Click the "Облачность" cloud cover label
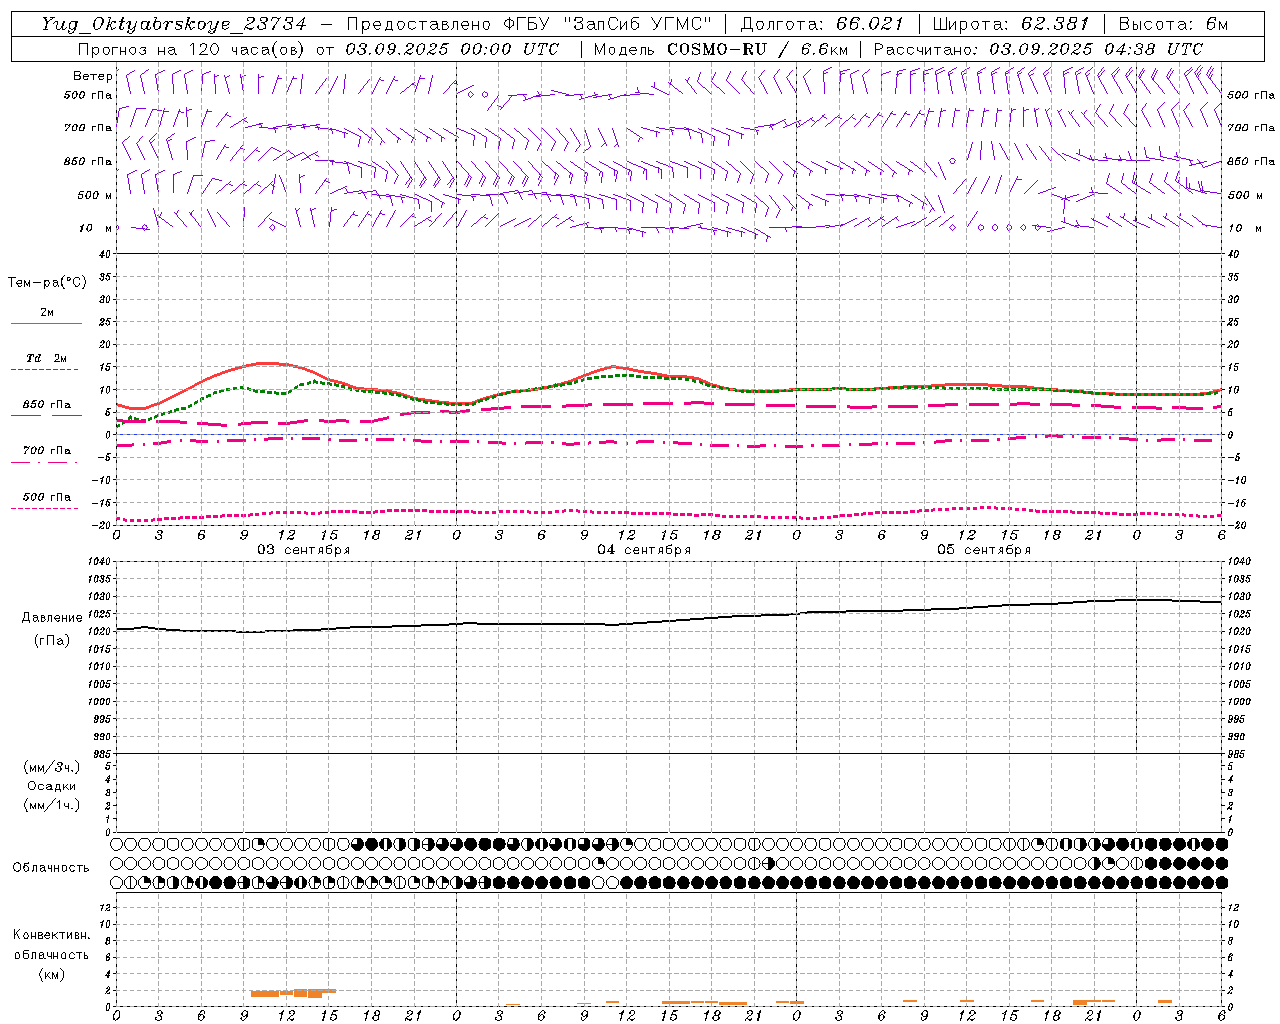 (x=51, y=867)
